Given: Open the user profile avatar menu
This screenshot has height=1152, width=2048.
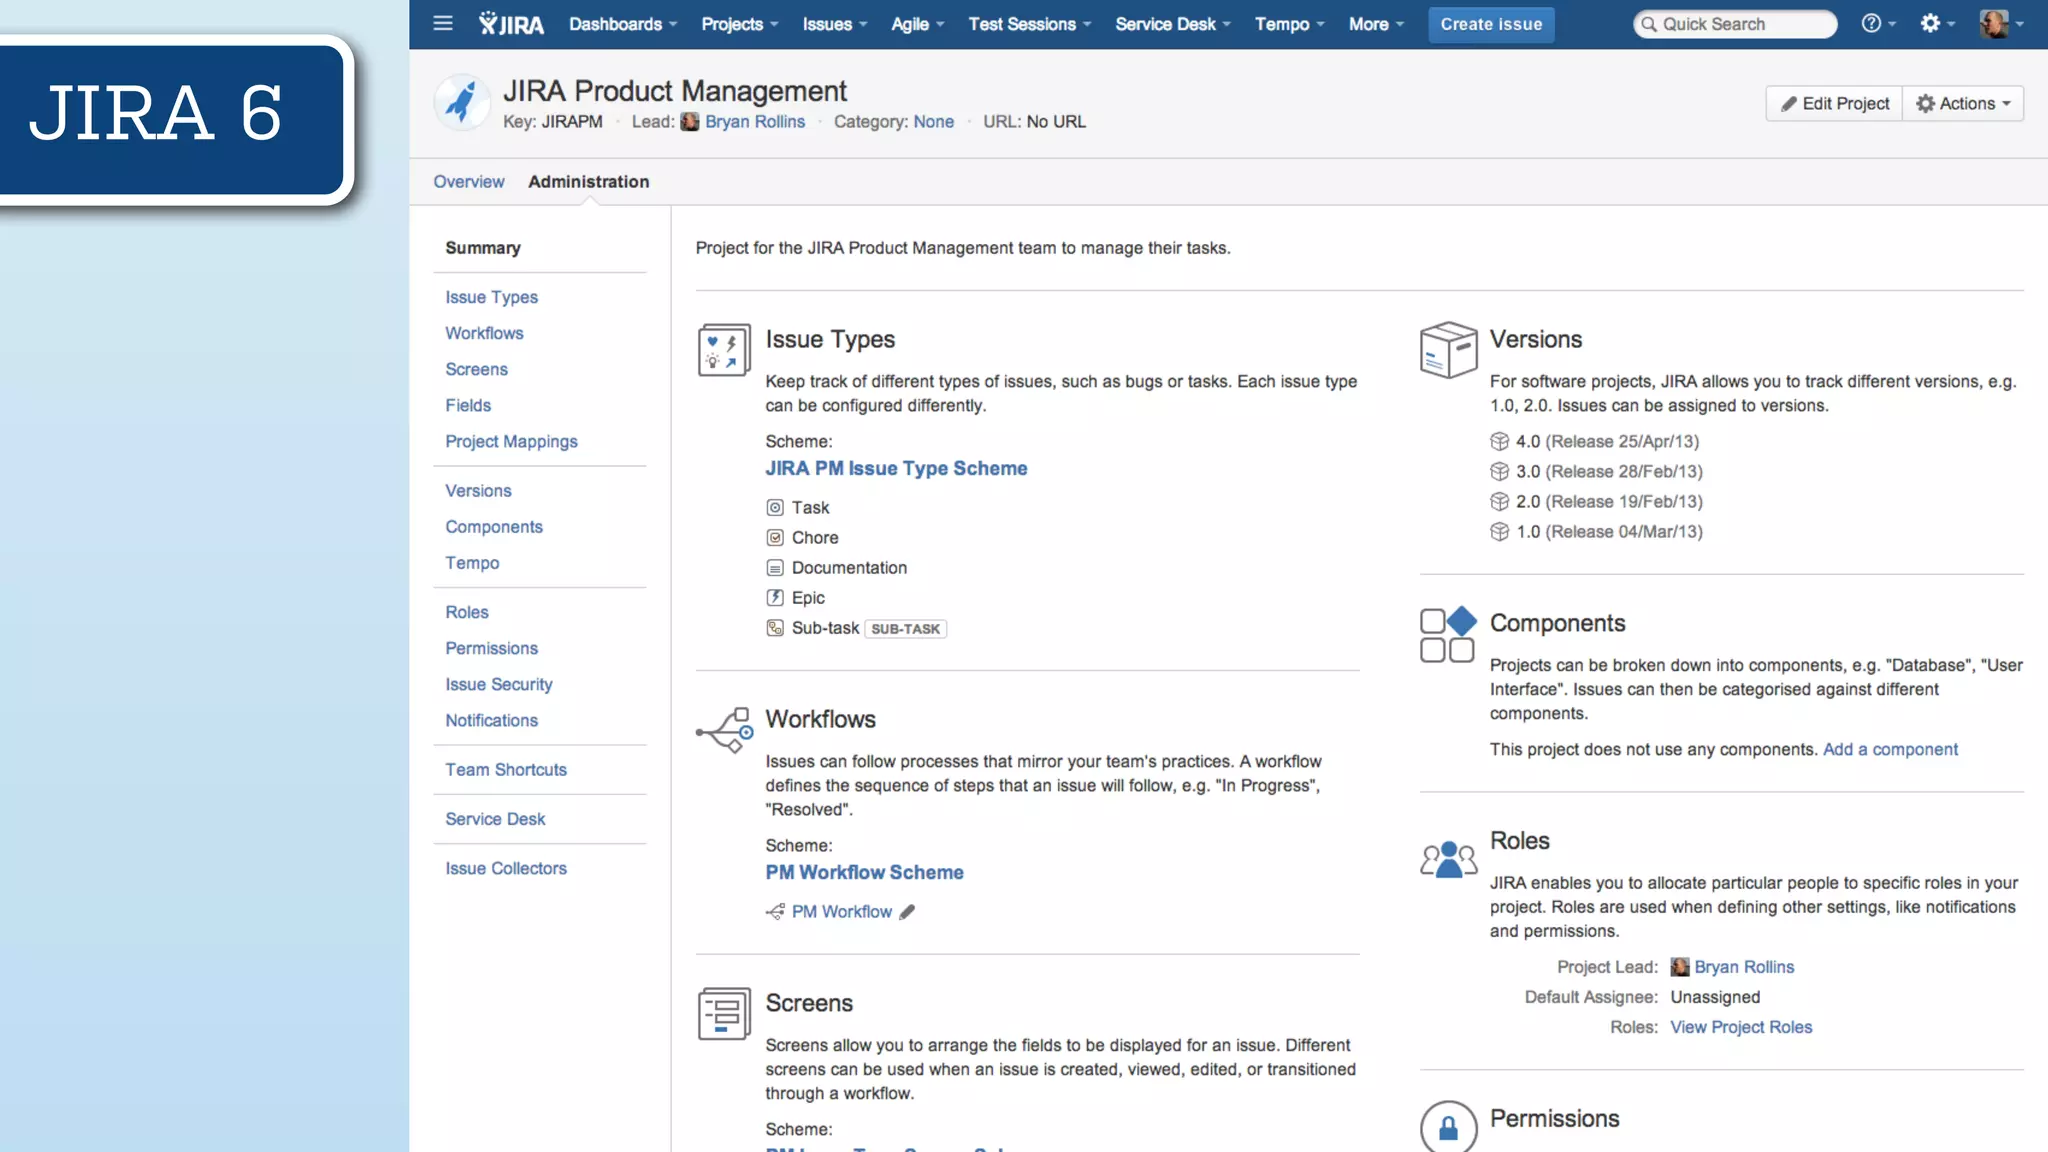Looking at the screenshot, I should click(2001, 24).
